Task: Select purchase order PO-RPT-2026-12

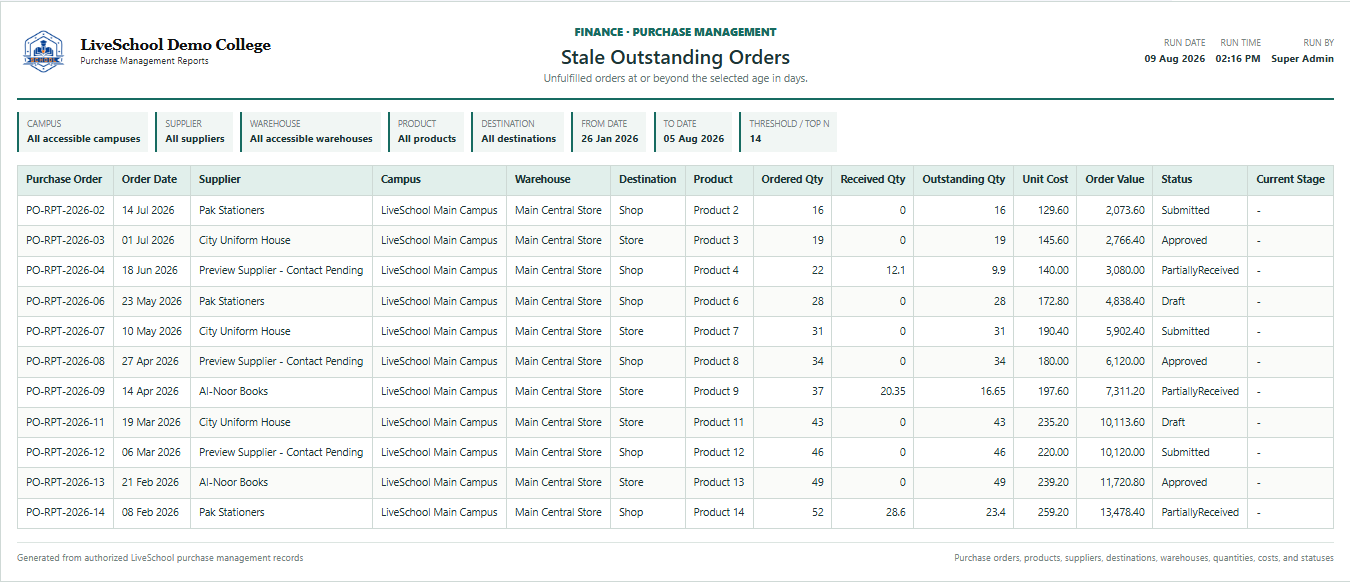Action: 65,452
